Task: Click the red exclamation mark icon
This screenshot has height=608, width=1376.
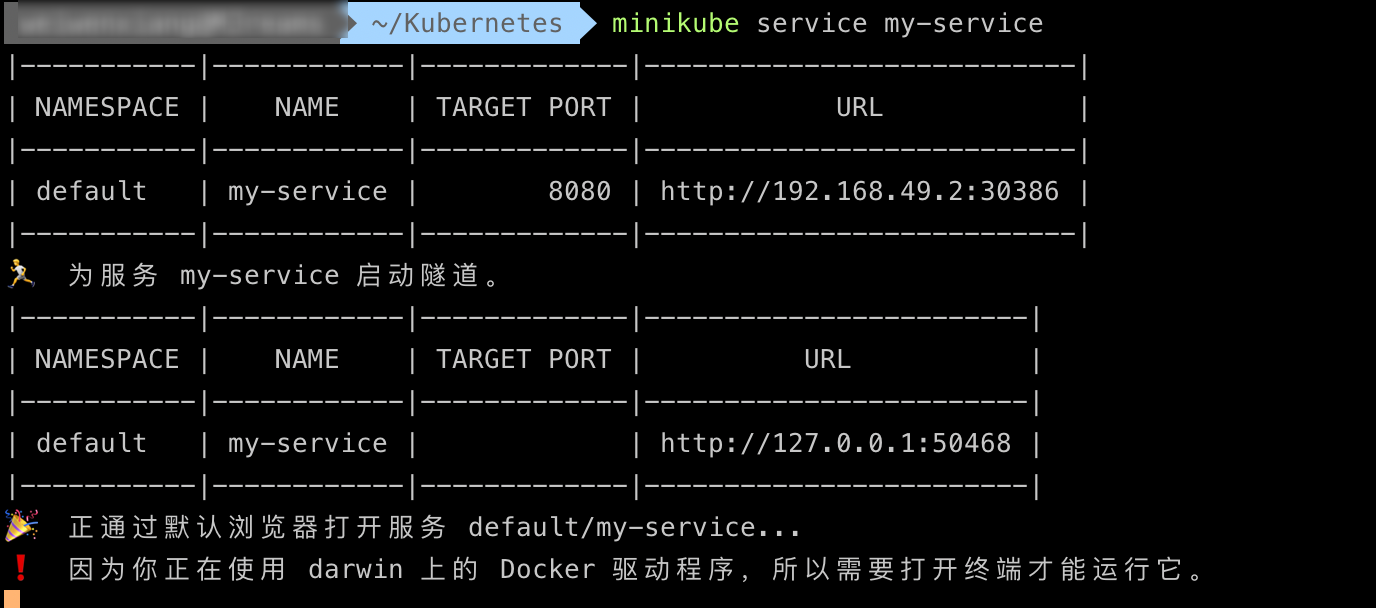Action: pyautogui.click(x=20, y=569)
